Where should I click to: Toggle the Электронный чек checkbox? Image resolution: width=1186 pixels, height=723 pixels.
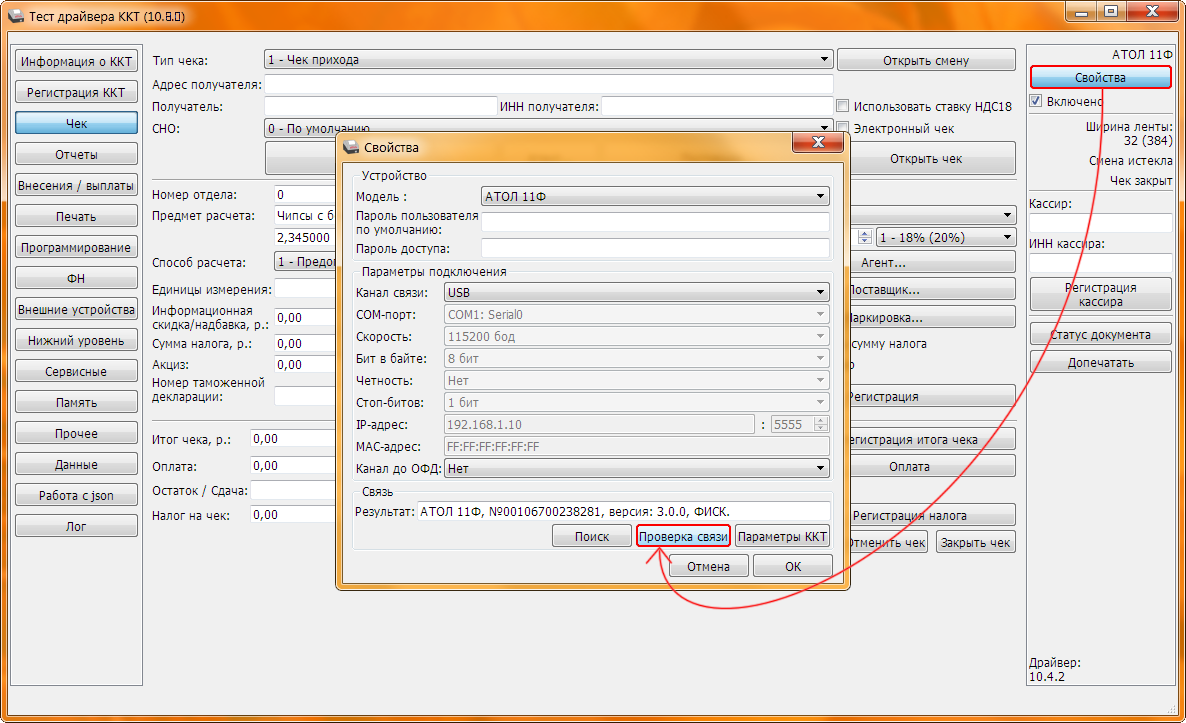pos(843,128)
